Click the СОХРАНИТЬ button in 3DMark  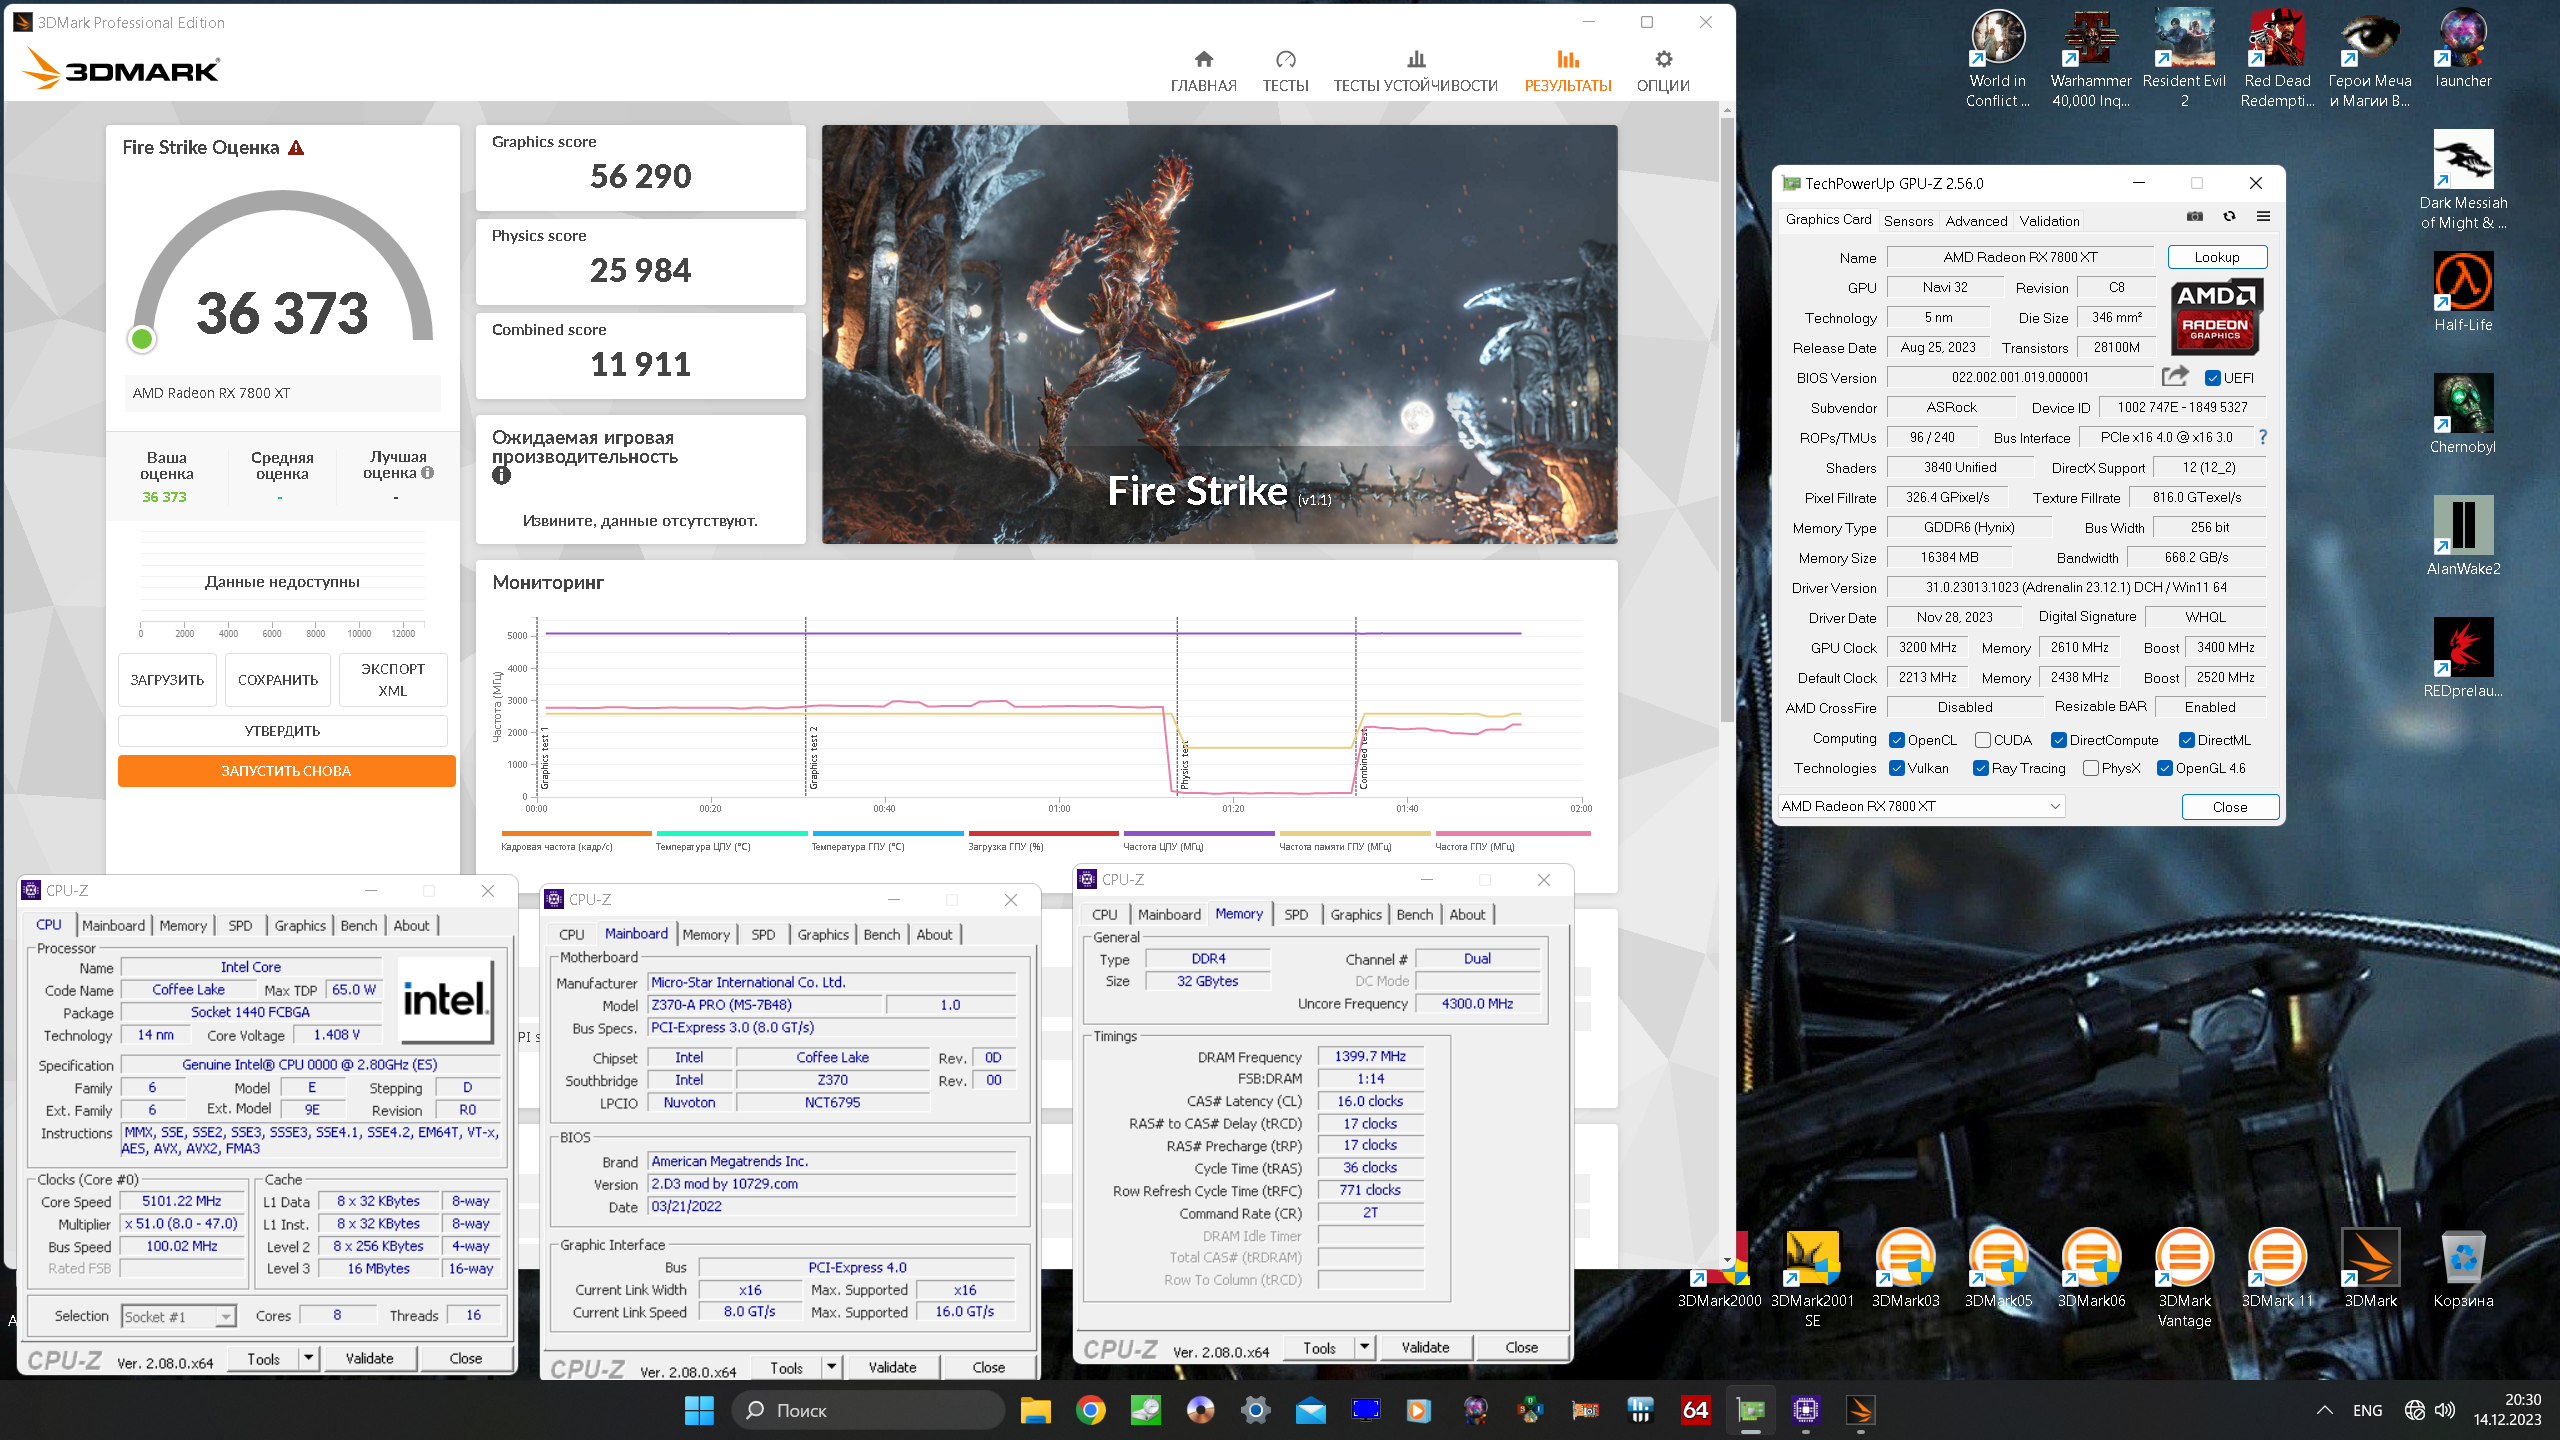click(x=278, y=680)
